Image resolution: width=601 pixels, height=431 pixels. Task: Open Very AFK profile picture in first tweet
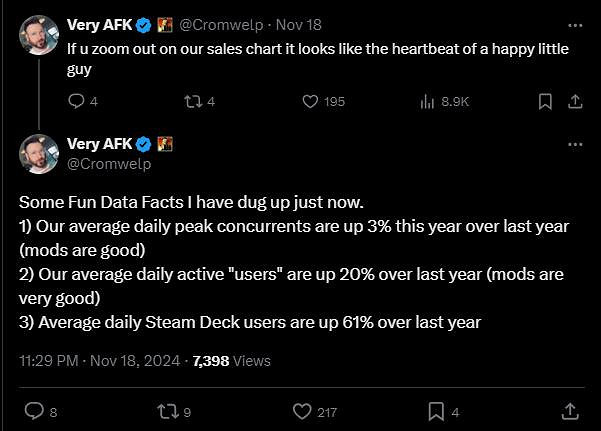38,34
